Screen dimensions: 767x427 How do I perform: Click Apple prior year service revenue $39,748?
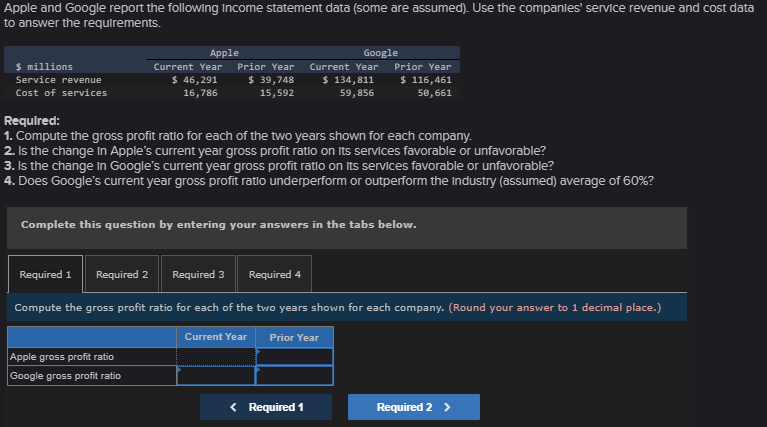click(271, 80)
